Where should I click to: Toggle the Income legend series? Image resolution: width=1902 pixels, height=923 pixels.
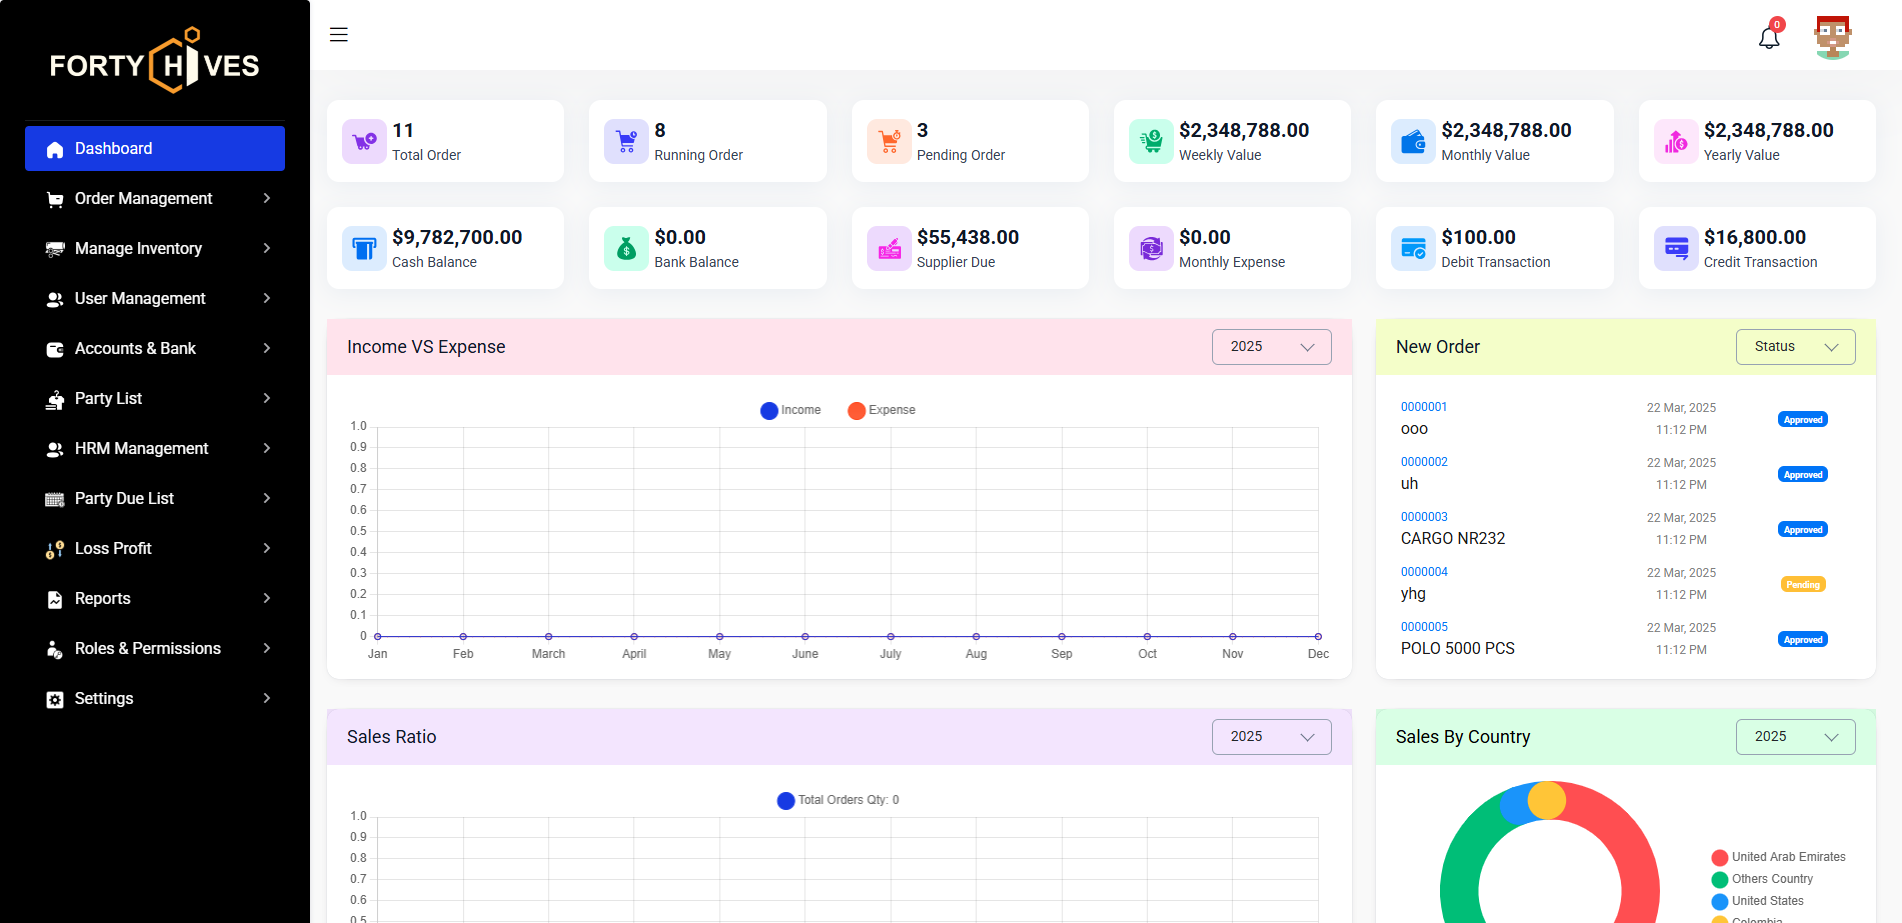pos(791,410)
